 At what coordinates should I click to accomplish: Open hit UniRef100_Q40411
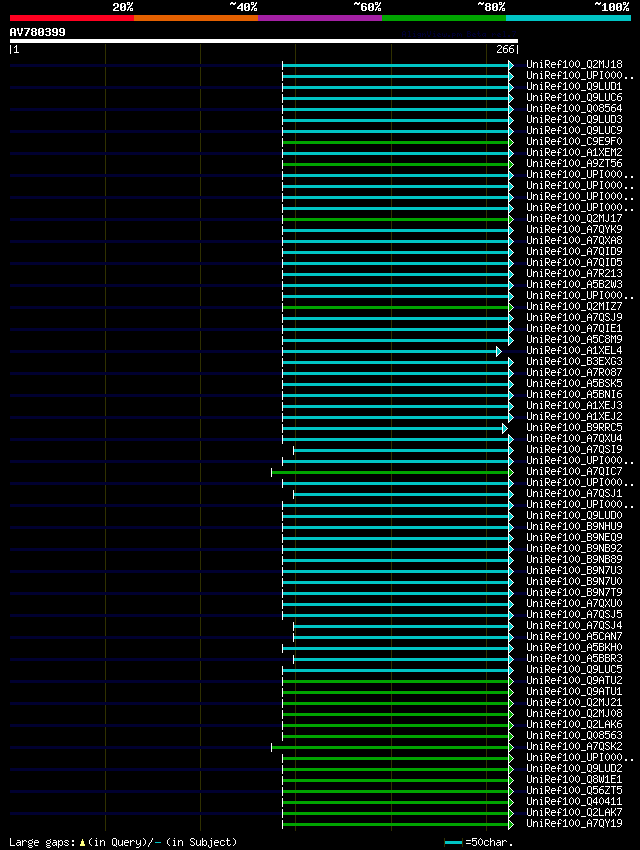574,801
